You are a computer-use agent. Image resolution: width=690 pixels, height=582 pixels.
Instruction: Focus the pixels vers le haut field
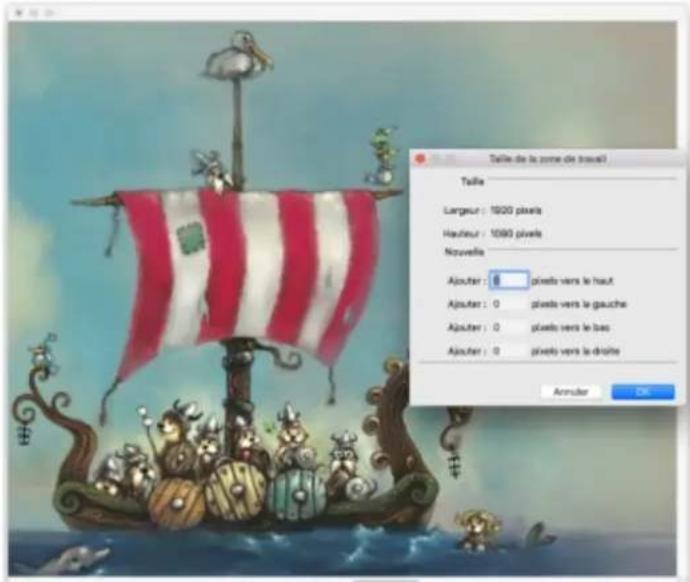[509, 280]
